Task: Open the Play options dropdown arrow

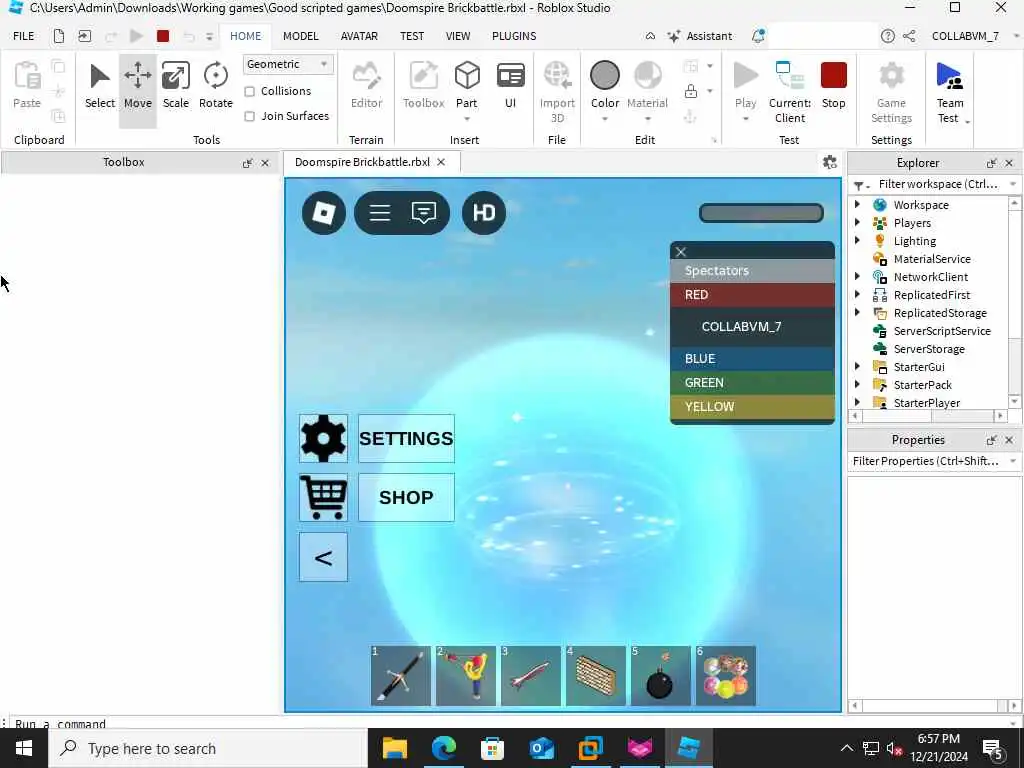Action: click(x=745, y=119)
